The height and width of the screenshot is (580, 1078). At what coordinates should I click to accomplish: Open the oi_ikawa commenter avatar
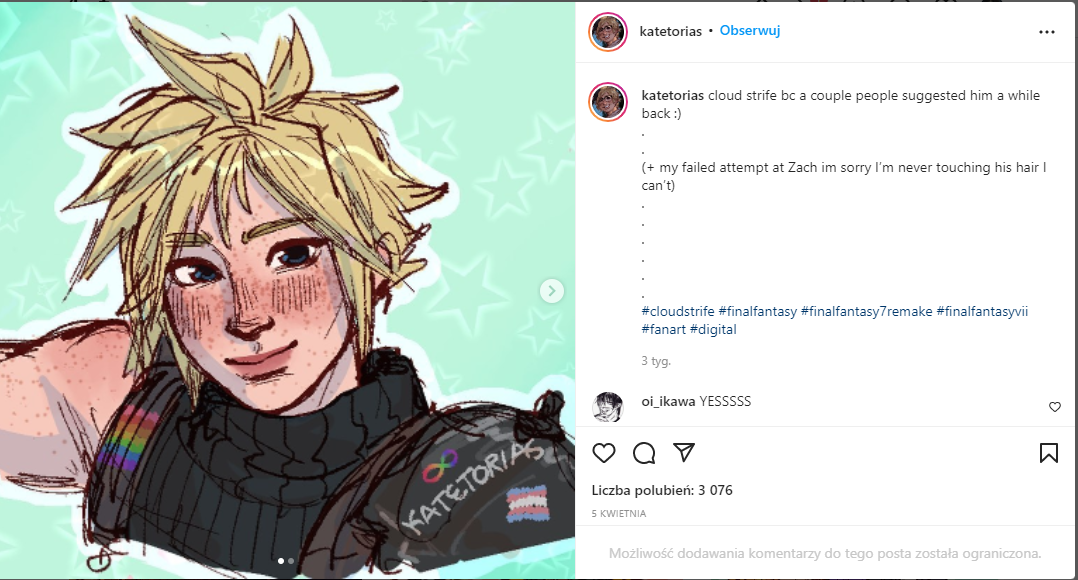(x=608, y=407)
